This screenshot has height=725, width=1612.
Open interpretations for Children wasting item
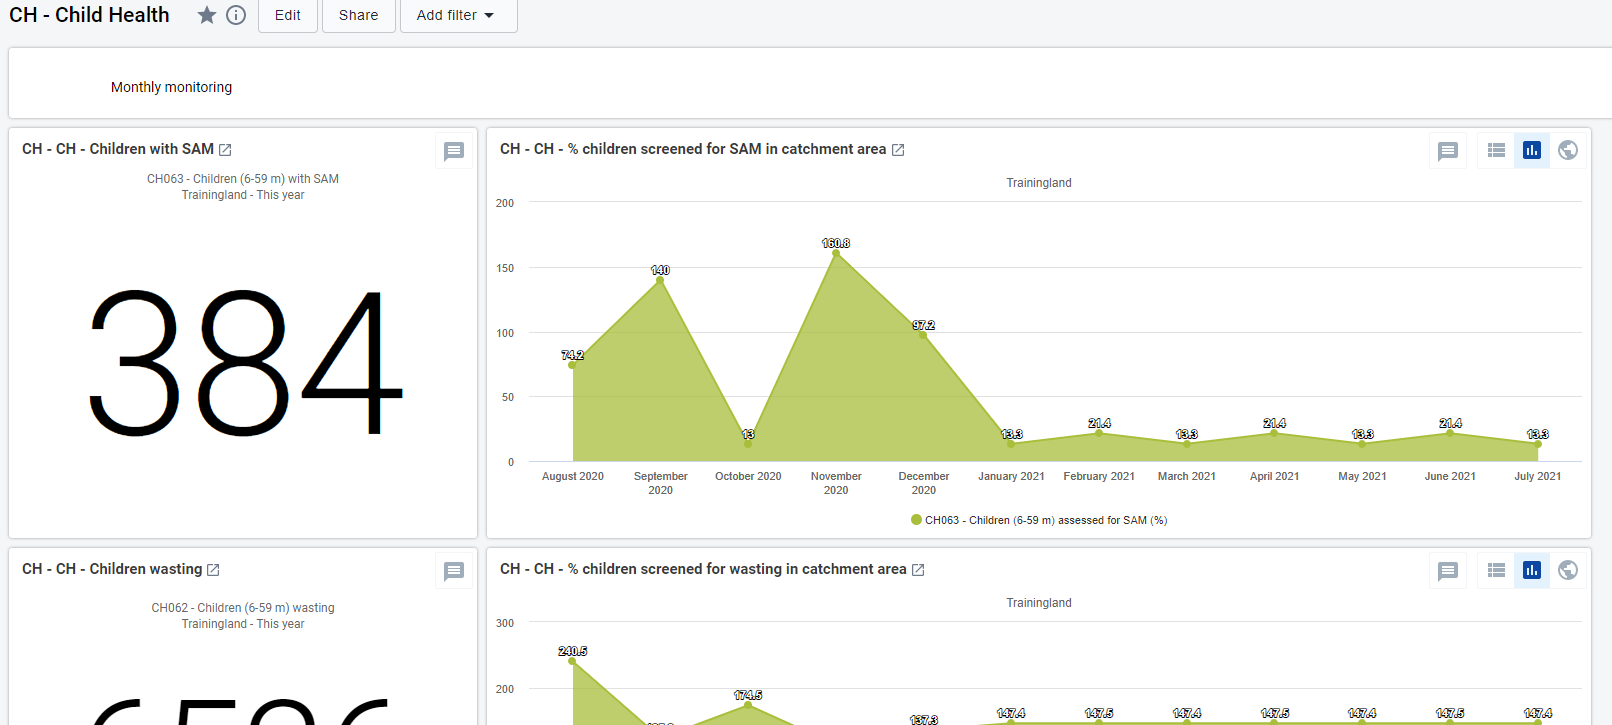[454, 571]
